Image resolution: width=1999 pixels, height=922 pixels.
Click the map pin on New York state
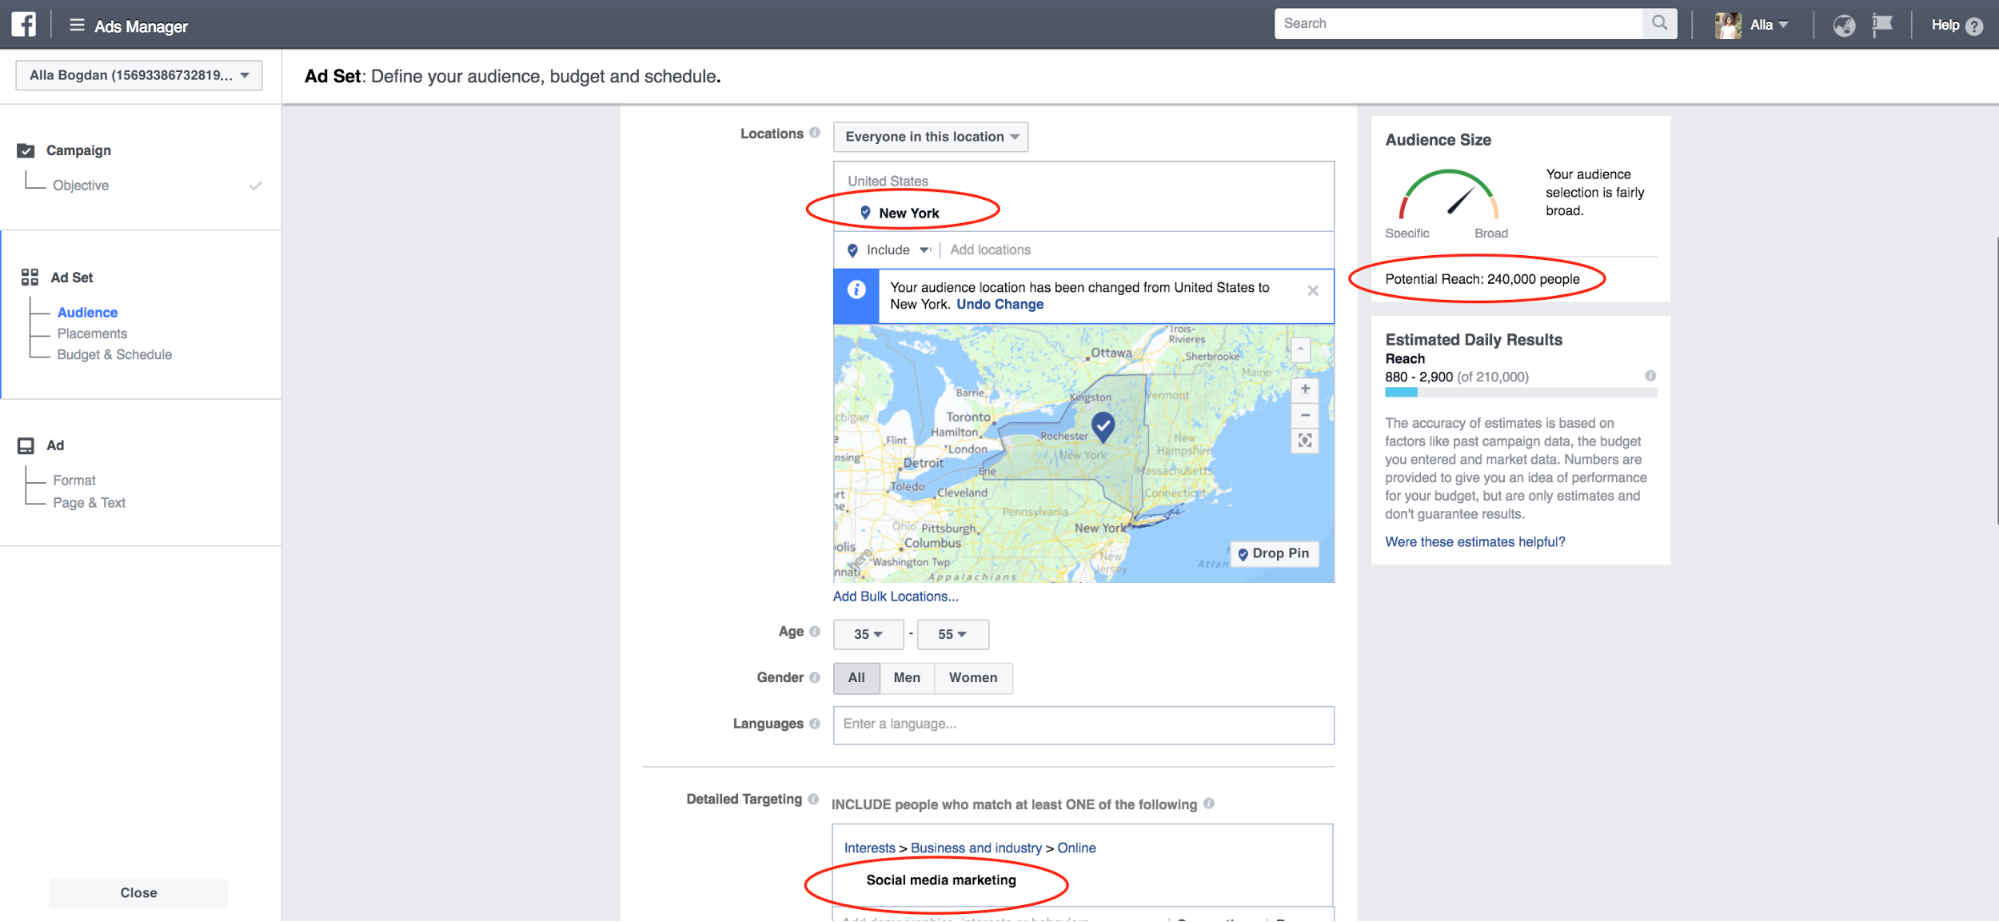click(x=1103, y=427)
